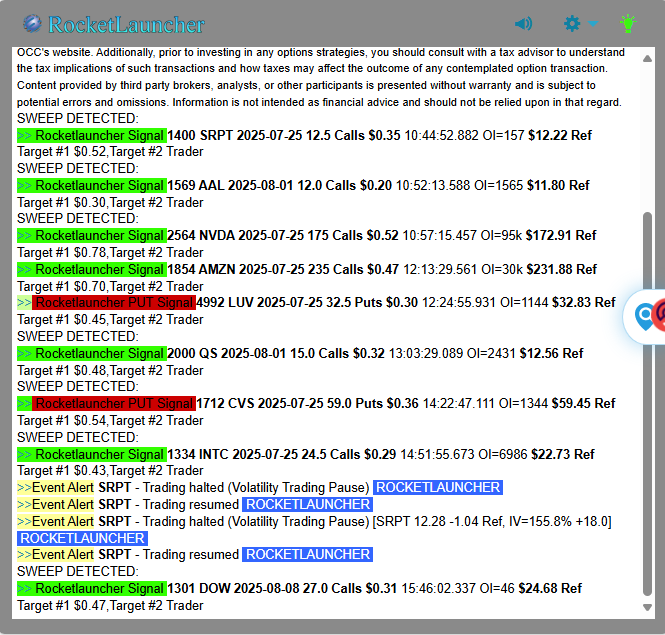Click the RocketLauncher title text
This screenshot has width=665, height=635.
click(126, 25)
